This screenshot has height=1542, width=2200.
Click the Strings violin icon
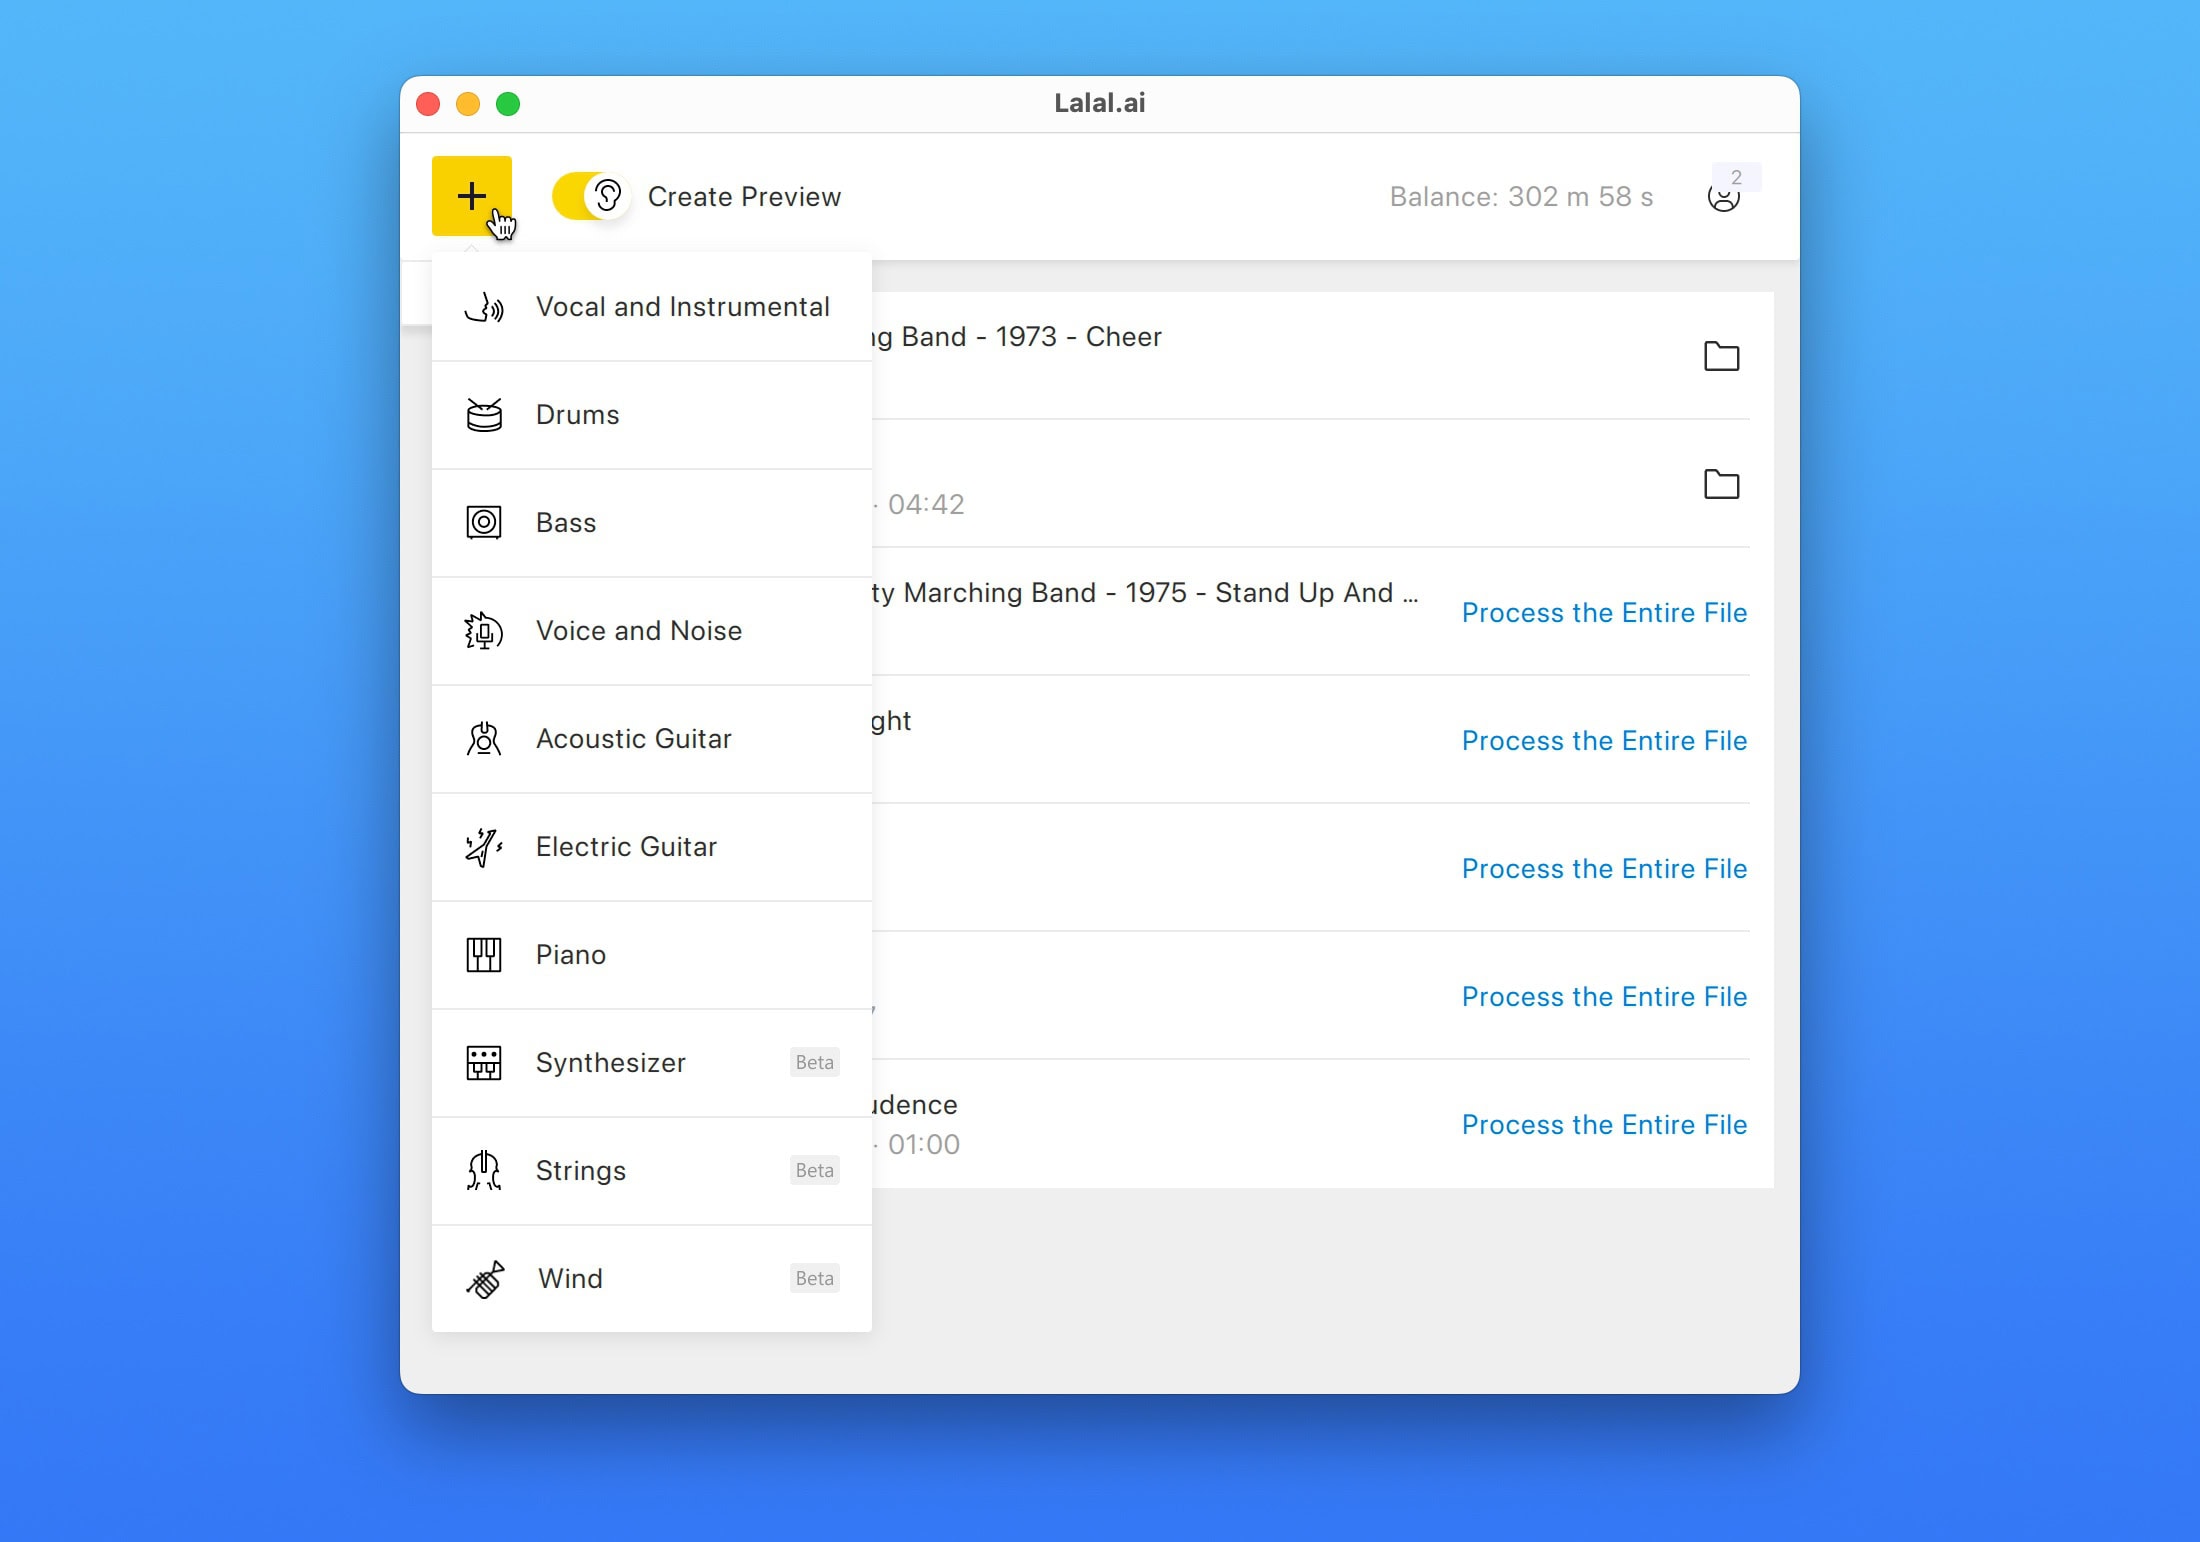(484, 1171)
